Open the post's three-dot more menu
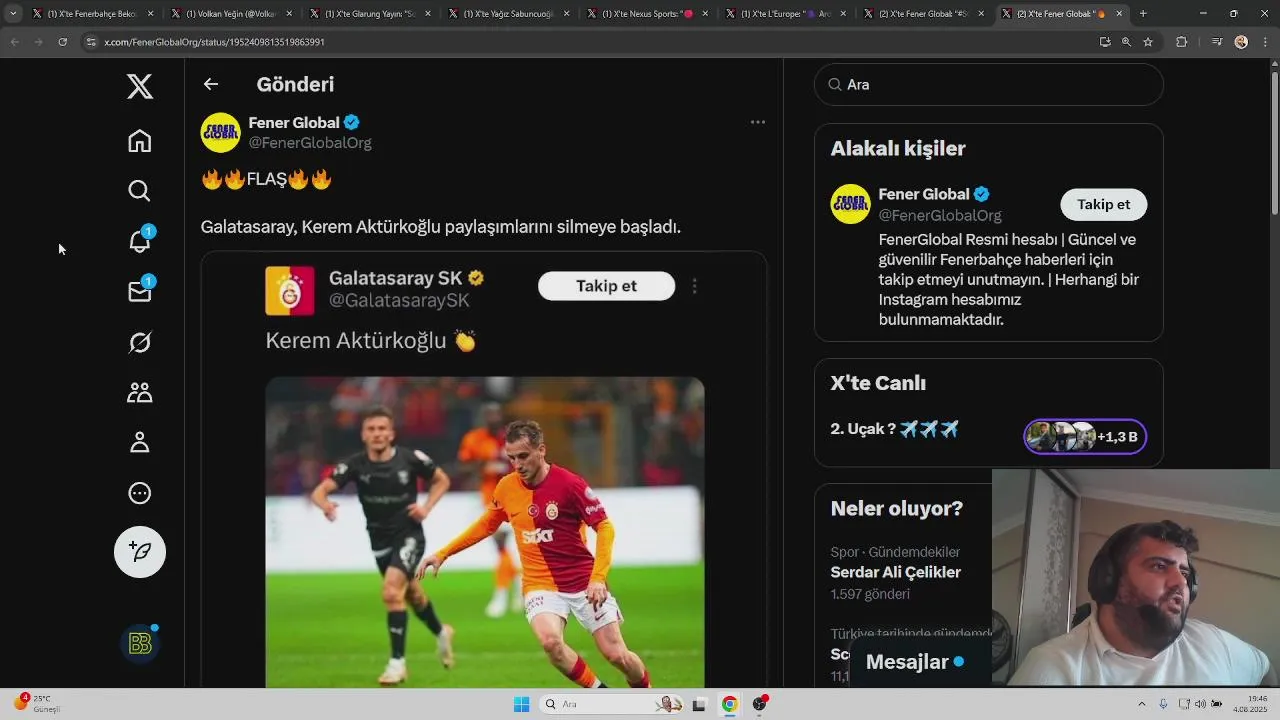This screenshot has height=720, width=1280. [758, 122]
